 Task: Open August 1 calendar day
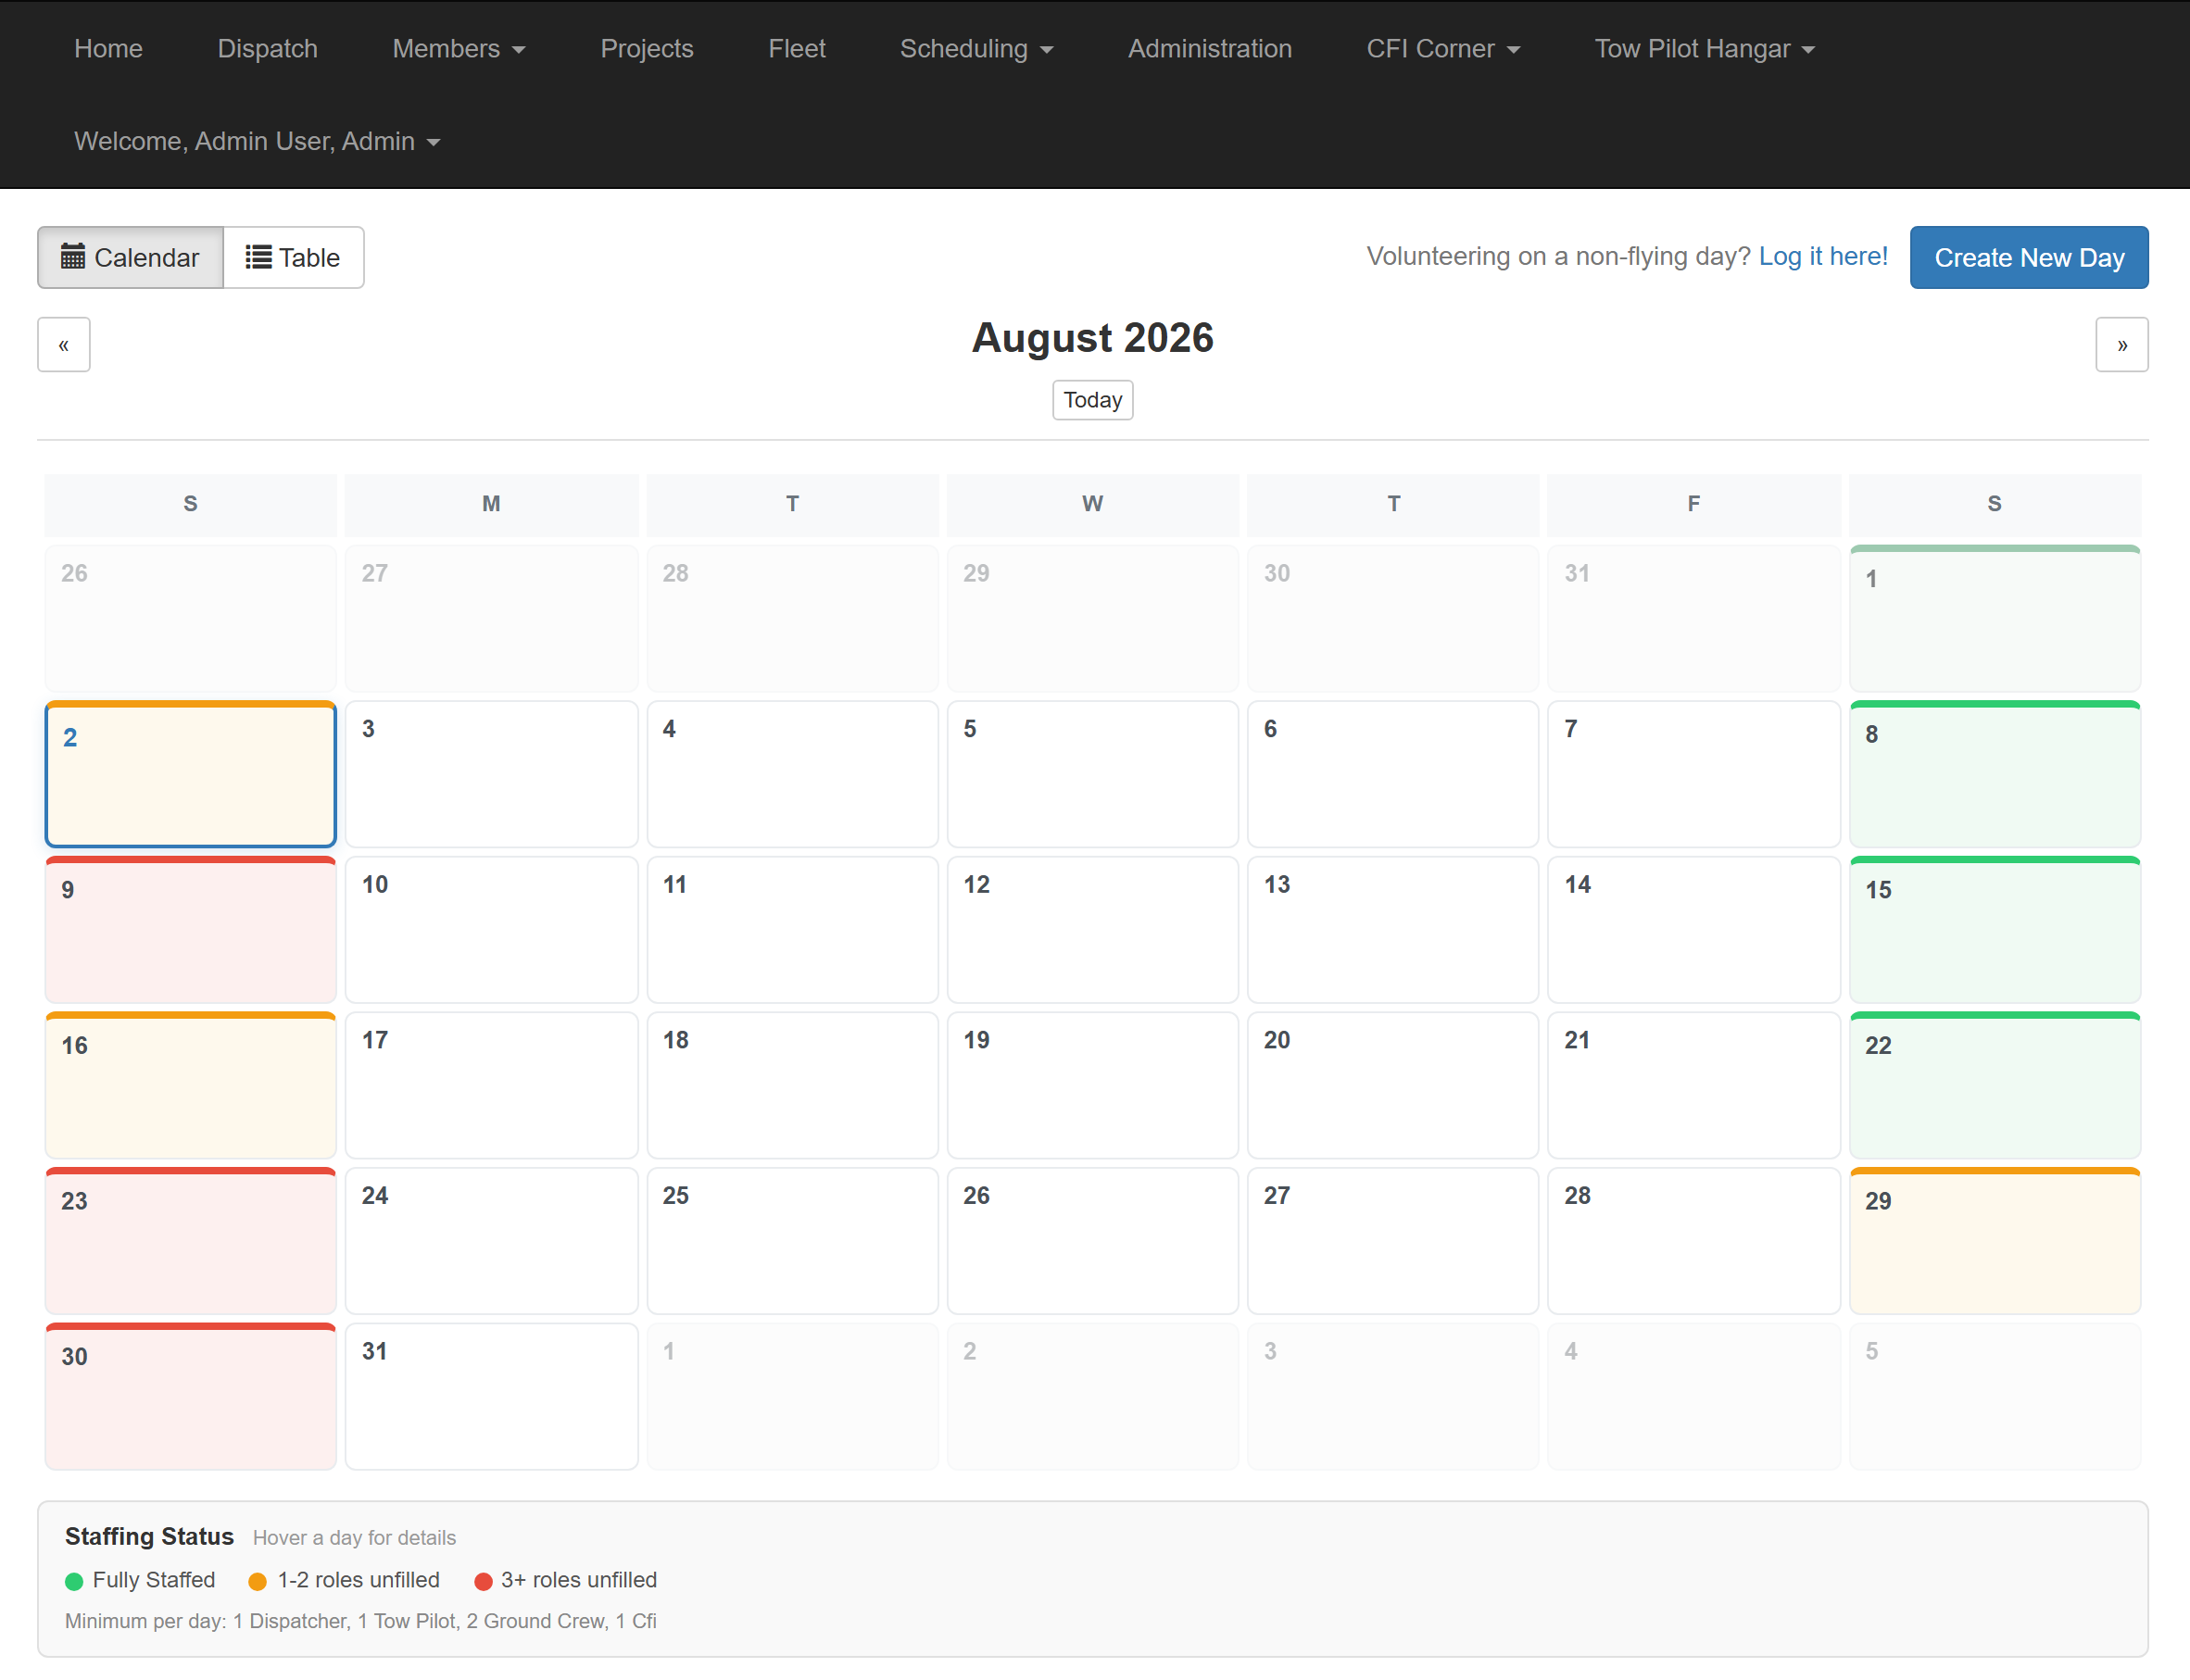[1994, 618]
